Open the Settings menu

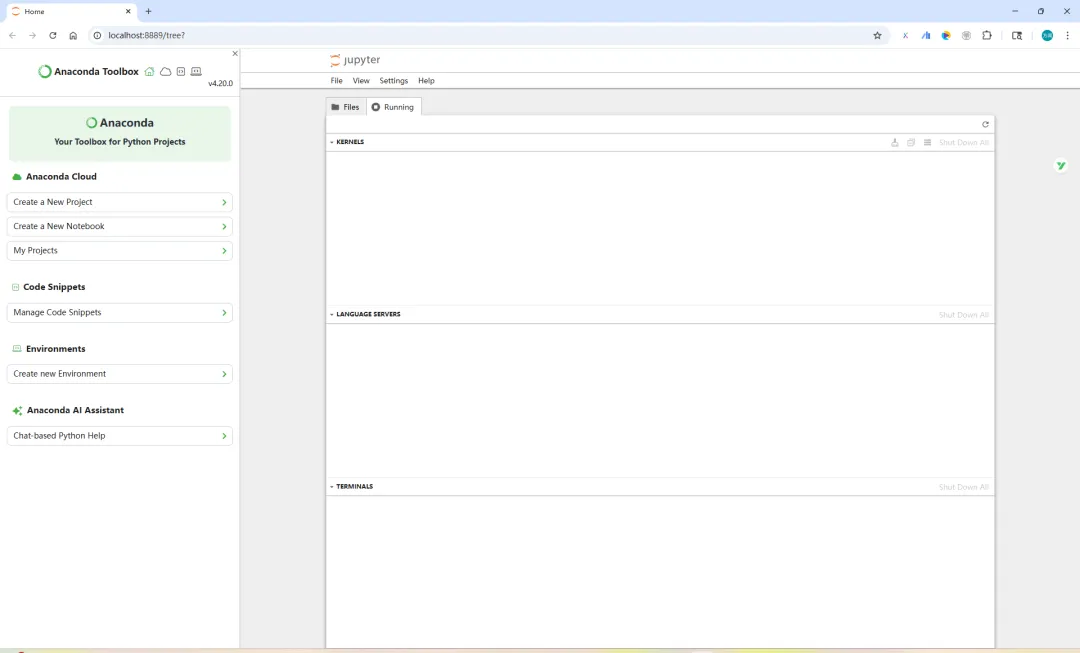point(393,81)
